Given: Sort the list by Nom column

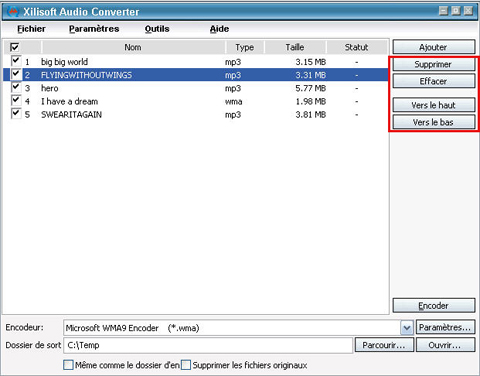Looking at the screenshot, I should [x=133, y=47].
